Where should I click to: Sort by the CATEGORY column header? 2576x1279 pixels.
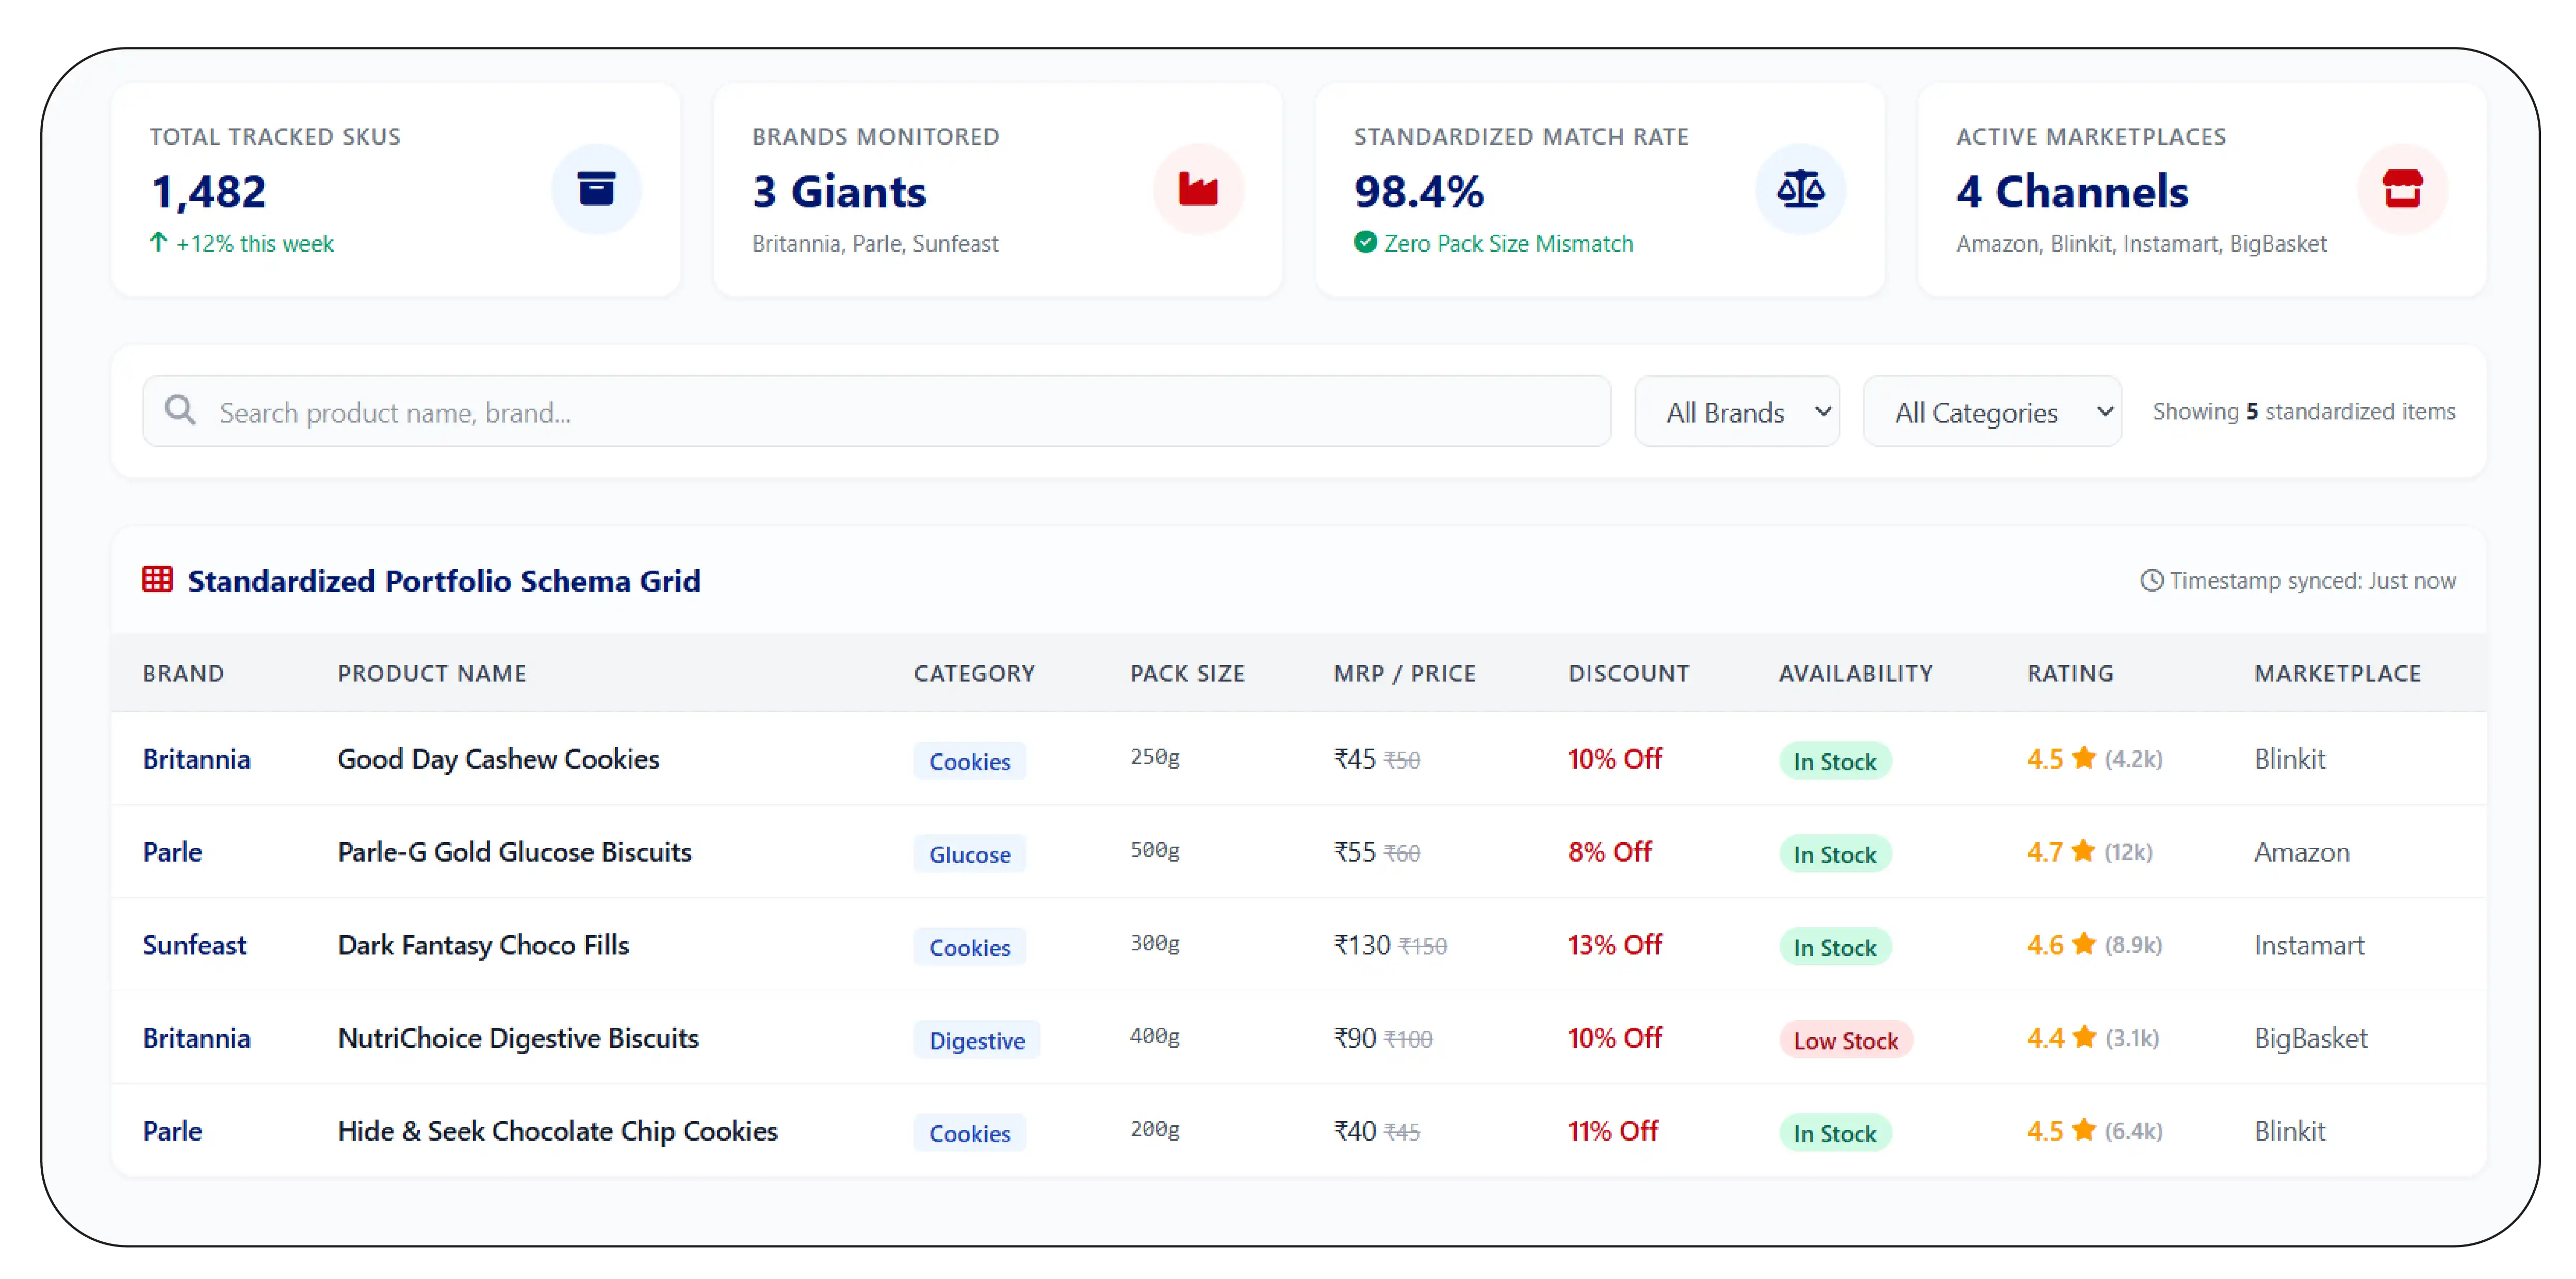(x=974, y=673)
